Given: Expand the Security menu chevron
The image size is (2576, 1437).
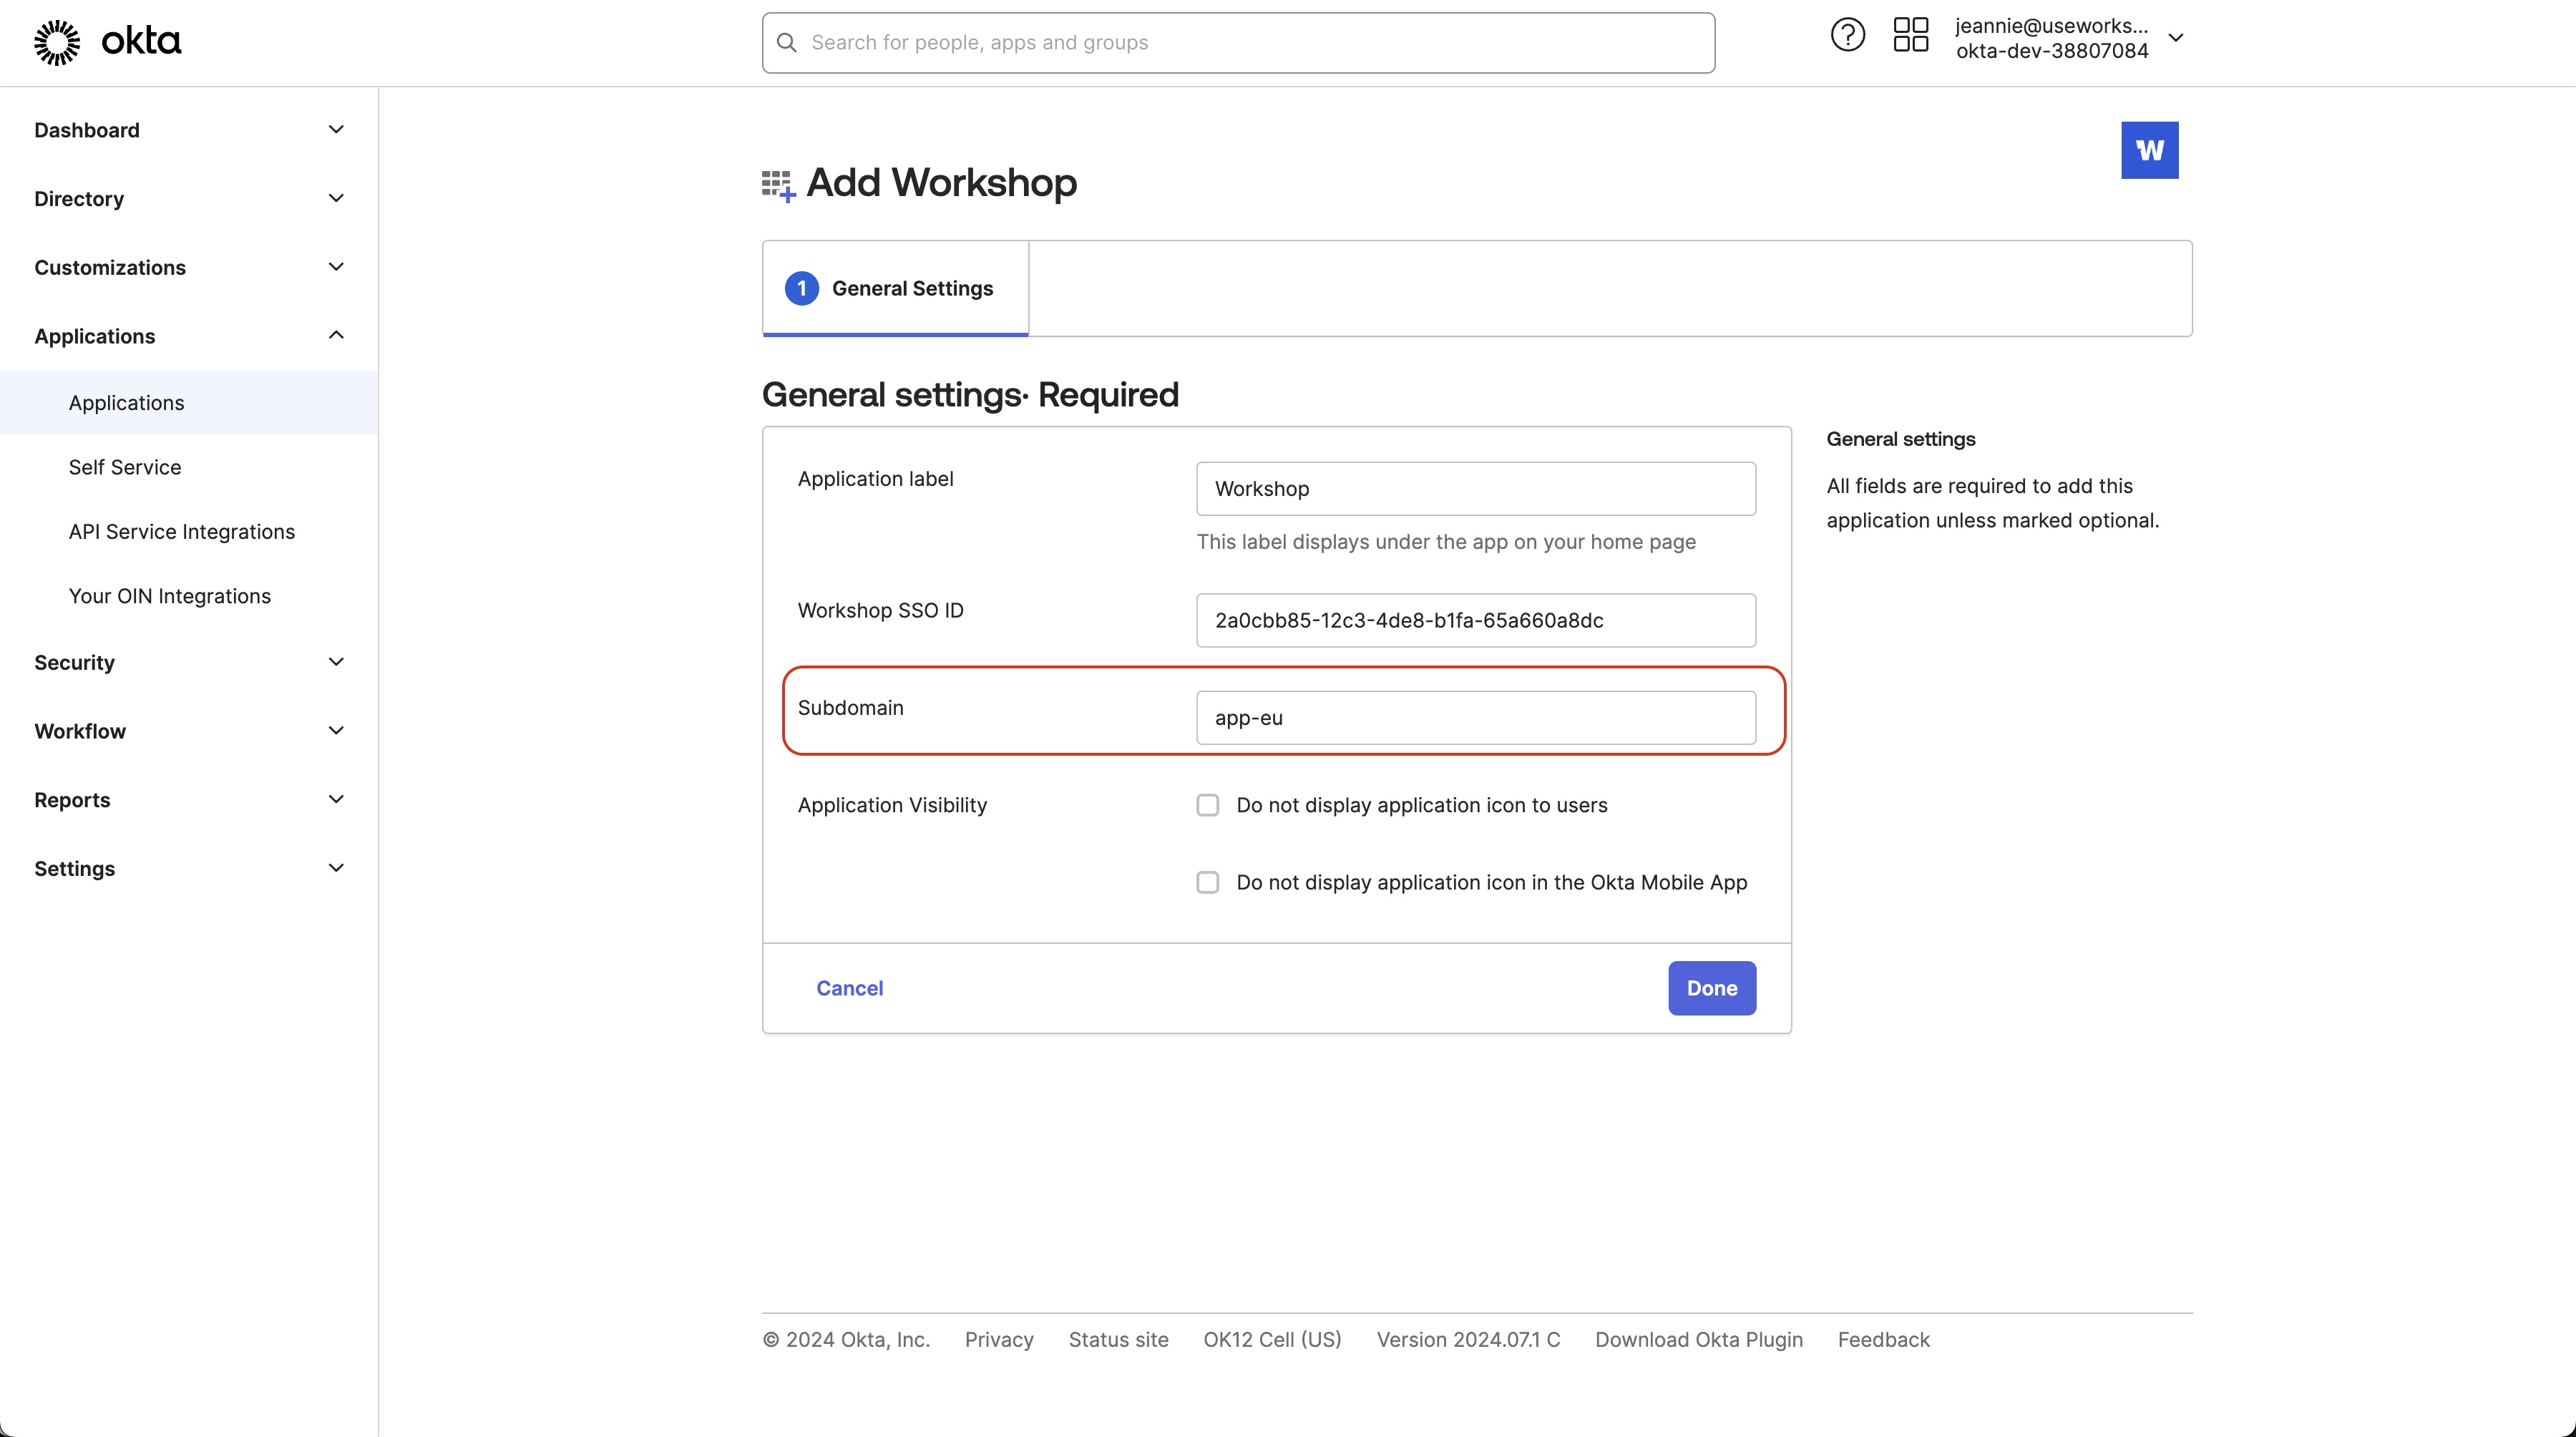Looking at the screenshot, I should pos(336,661).
